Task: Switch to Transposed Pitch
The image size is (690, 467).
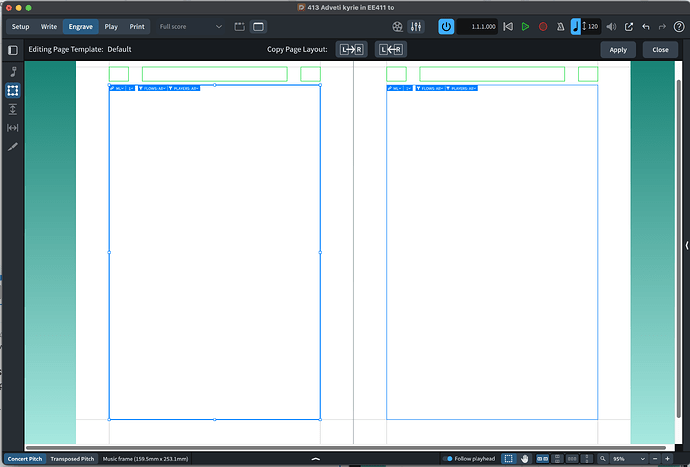Action: click(x=72, y=459)
